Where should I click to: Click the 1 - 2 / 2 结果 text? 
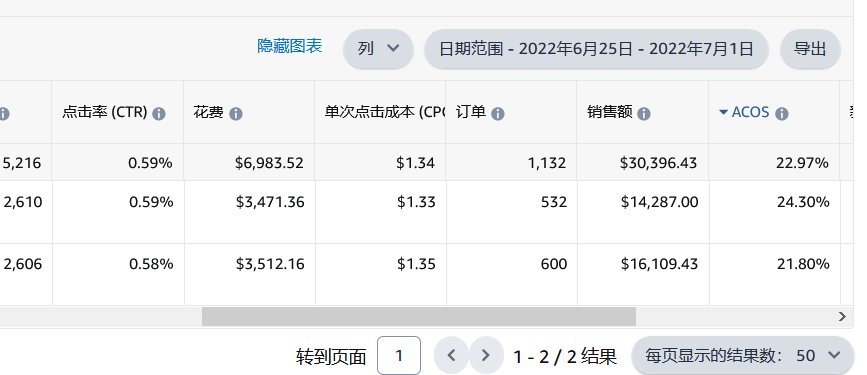pyautogui.click(x=565, y=357)
